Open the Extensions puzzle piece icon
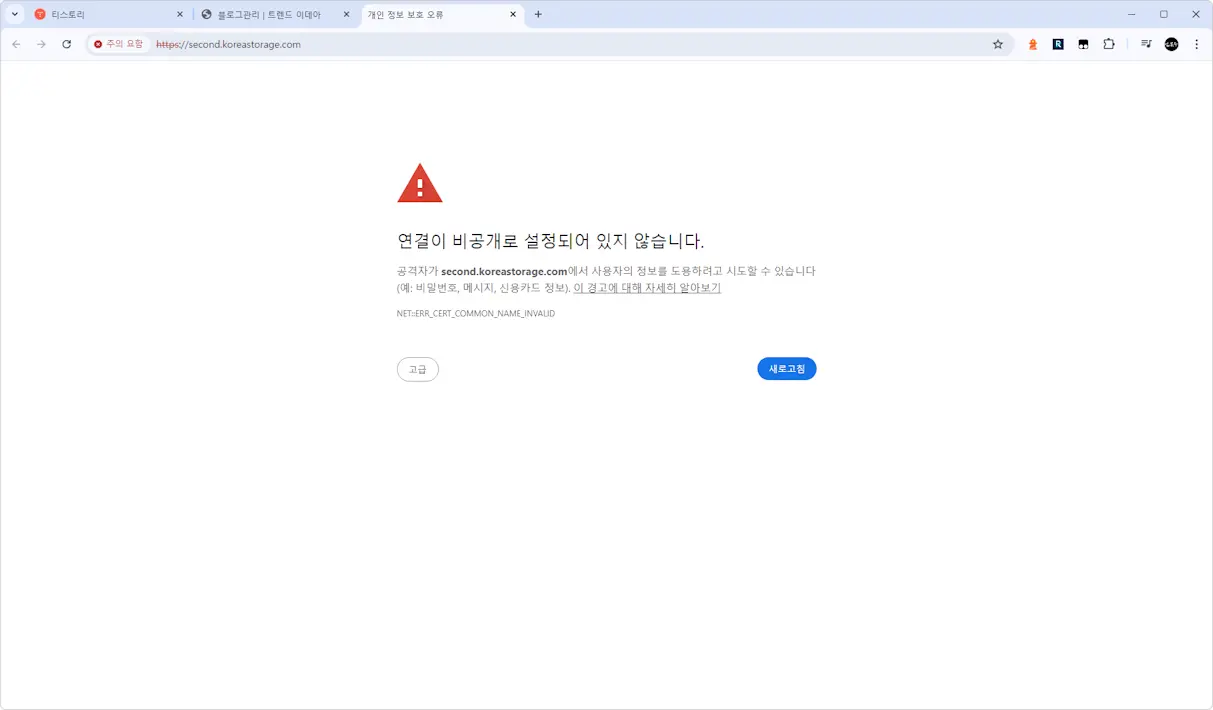Viewport: 1213px width, 710px height. [1109, 44]
